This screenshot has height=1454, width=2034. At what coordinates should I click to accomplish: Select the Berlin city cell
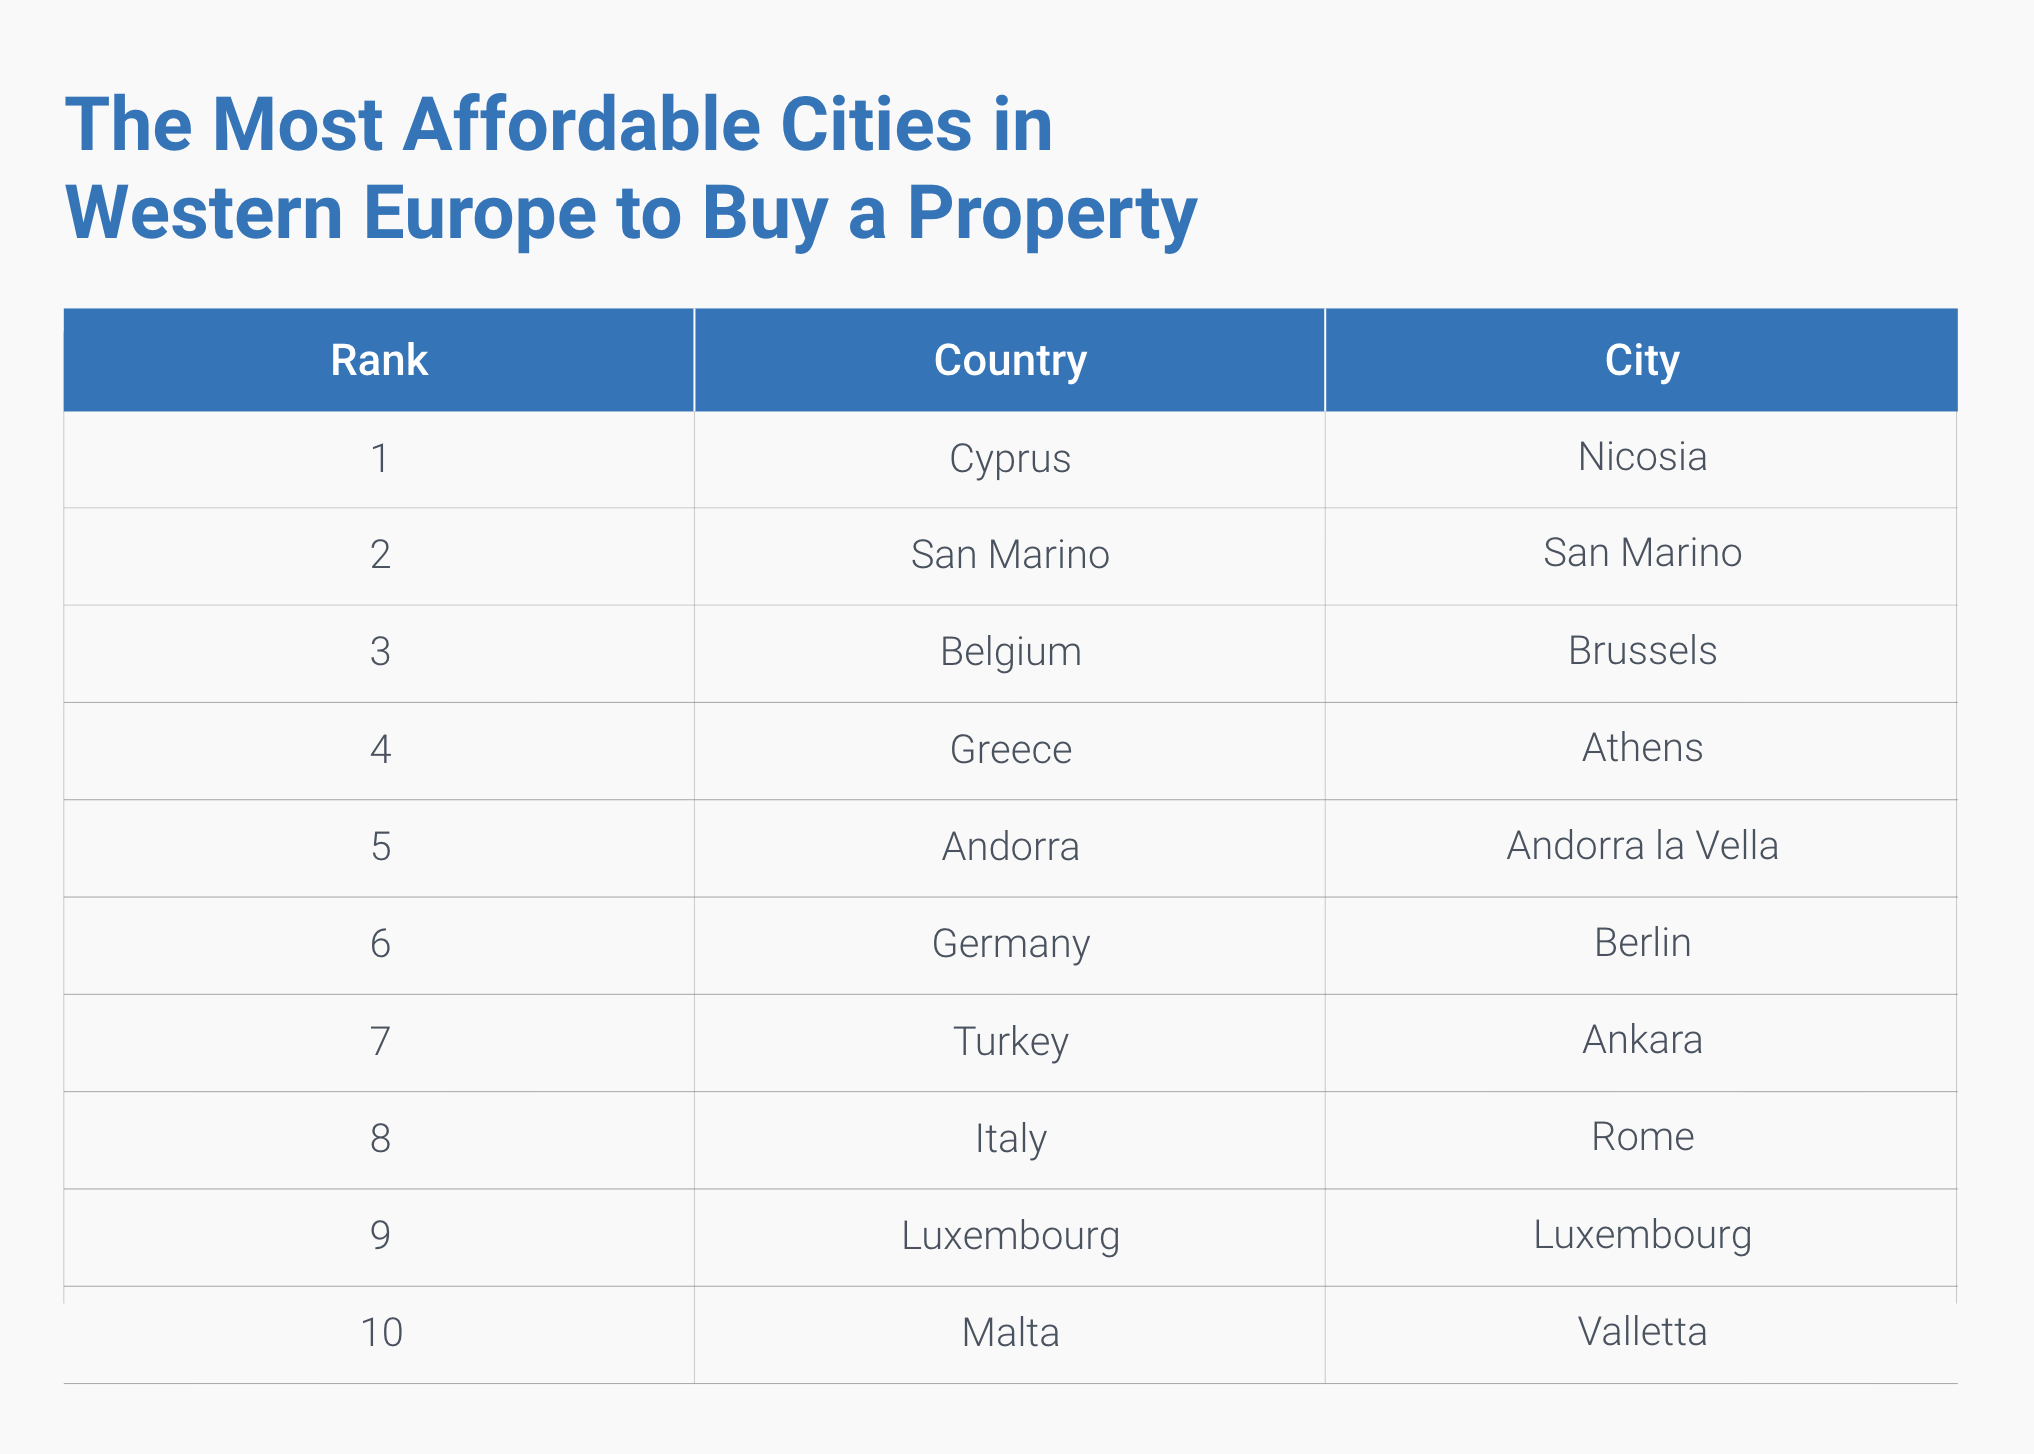tap(1642, 943)
